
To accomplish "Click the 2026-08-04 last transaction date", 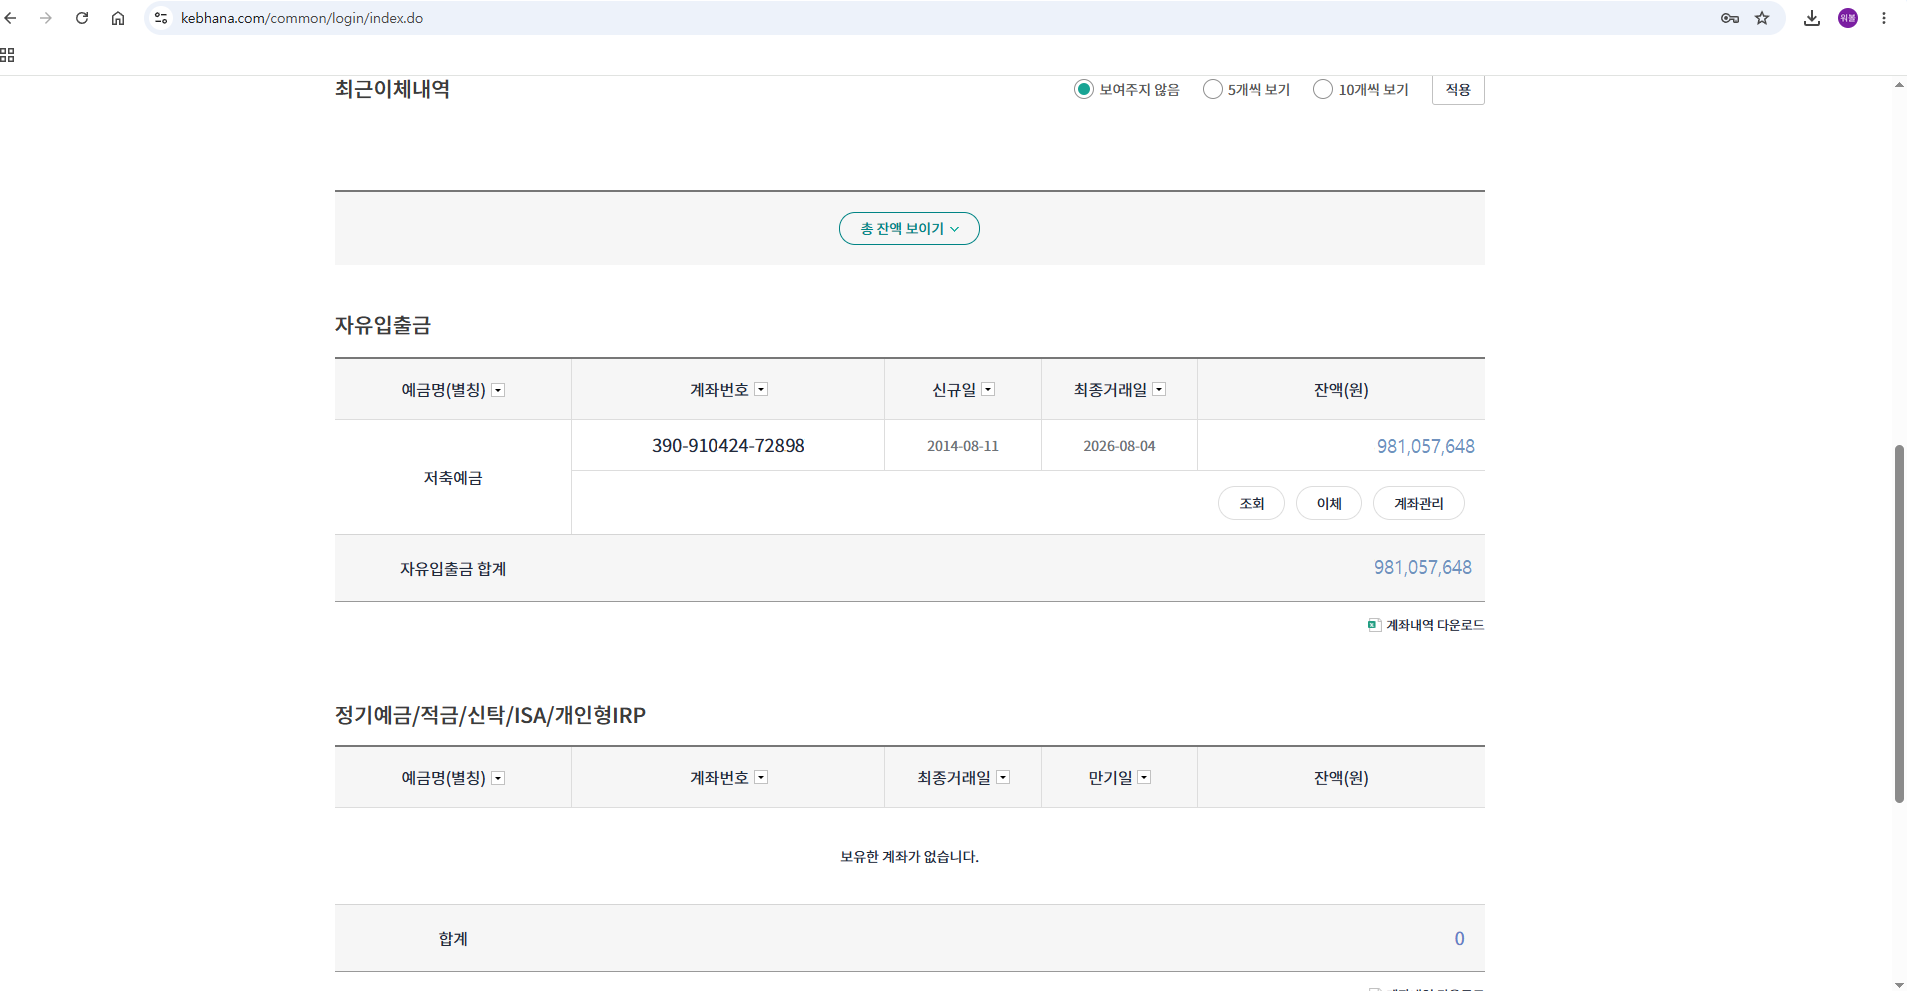I will pos(1119,446).
